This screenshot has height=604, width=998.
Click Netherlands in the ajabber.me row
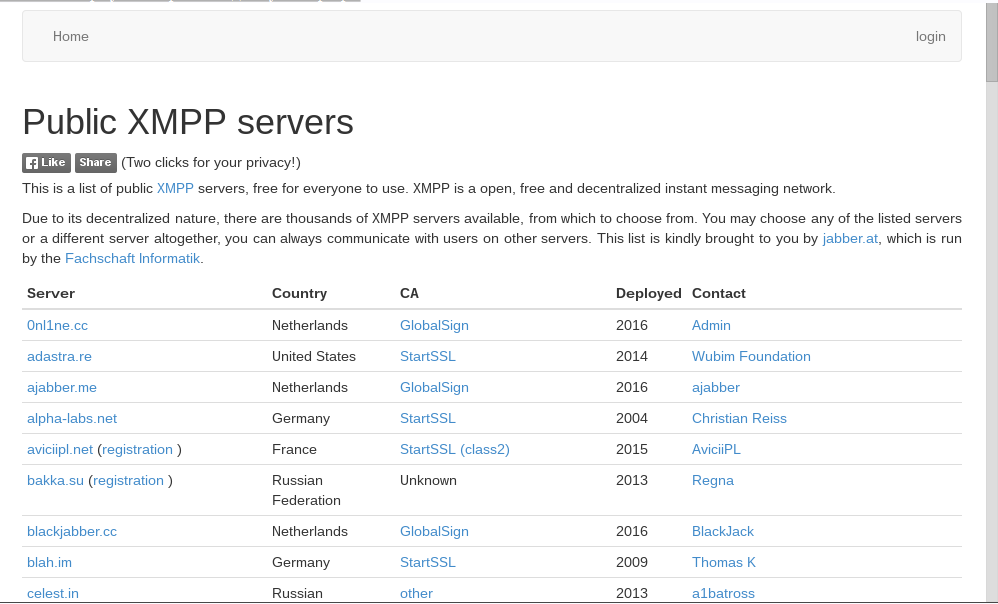(310, 388)
